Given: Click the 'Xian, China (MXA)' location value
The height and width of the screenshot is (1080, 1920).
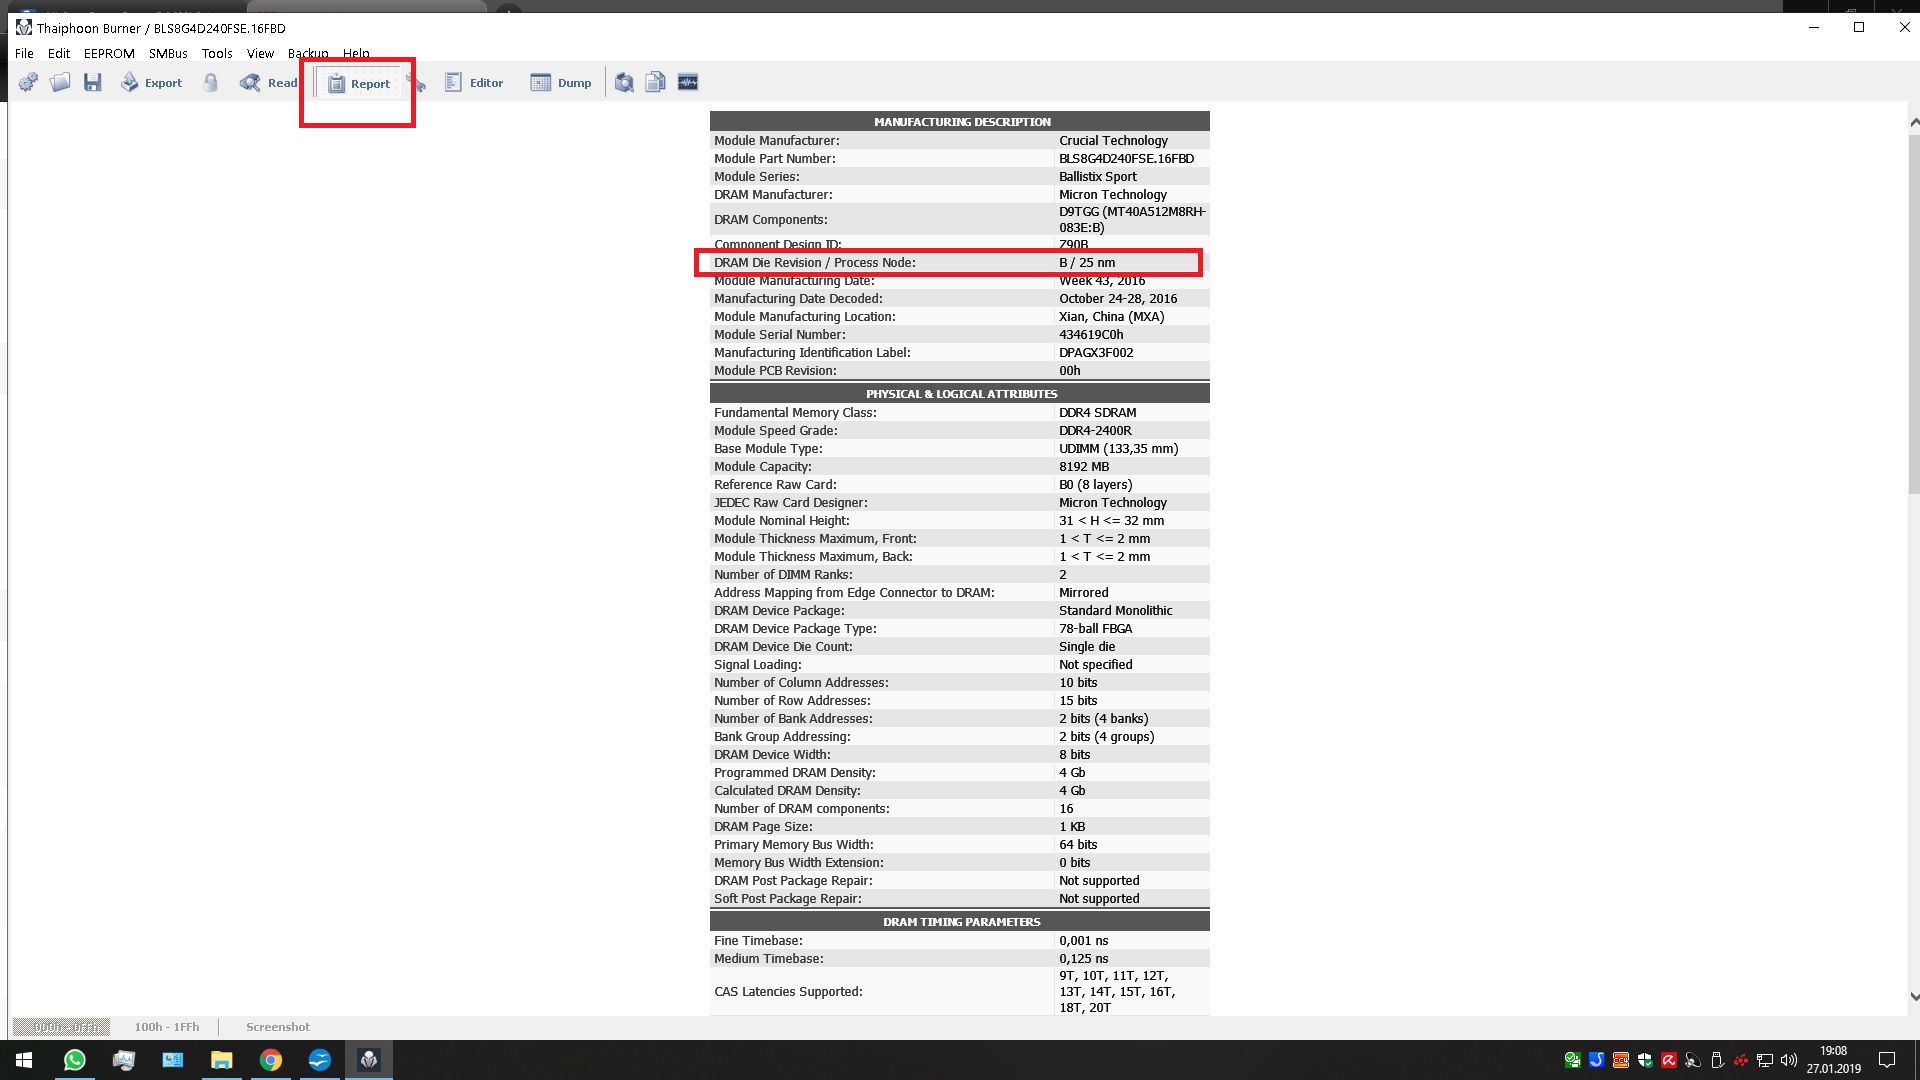Looking at the screenshot, I should click(x=1111, y=317).
